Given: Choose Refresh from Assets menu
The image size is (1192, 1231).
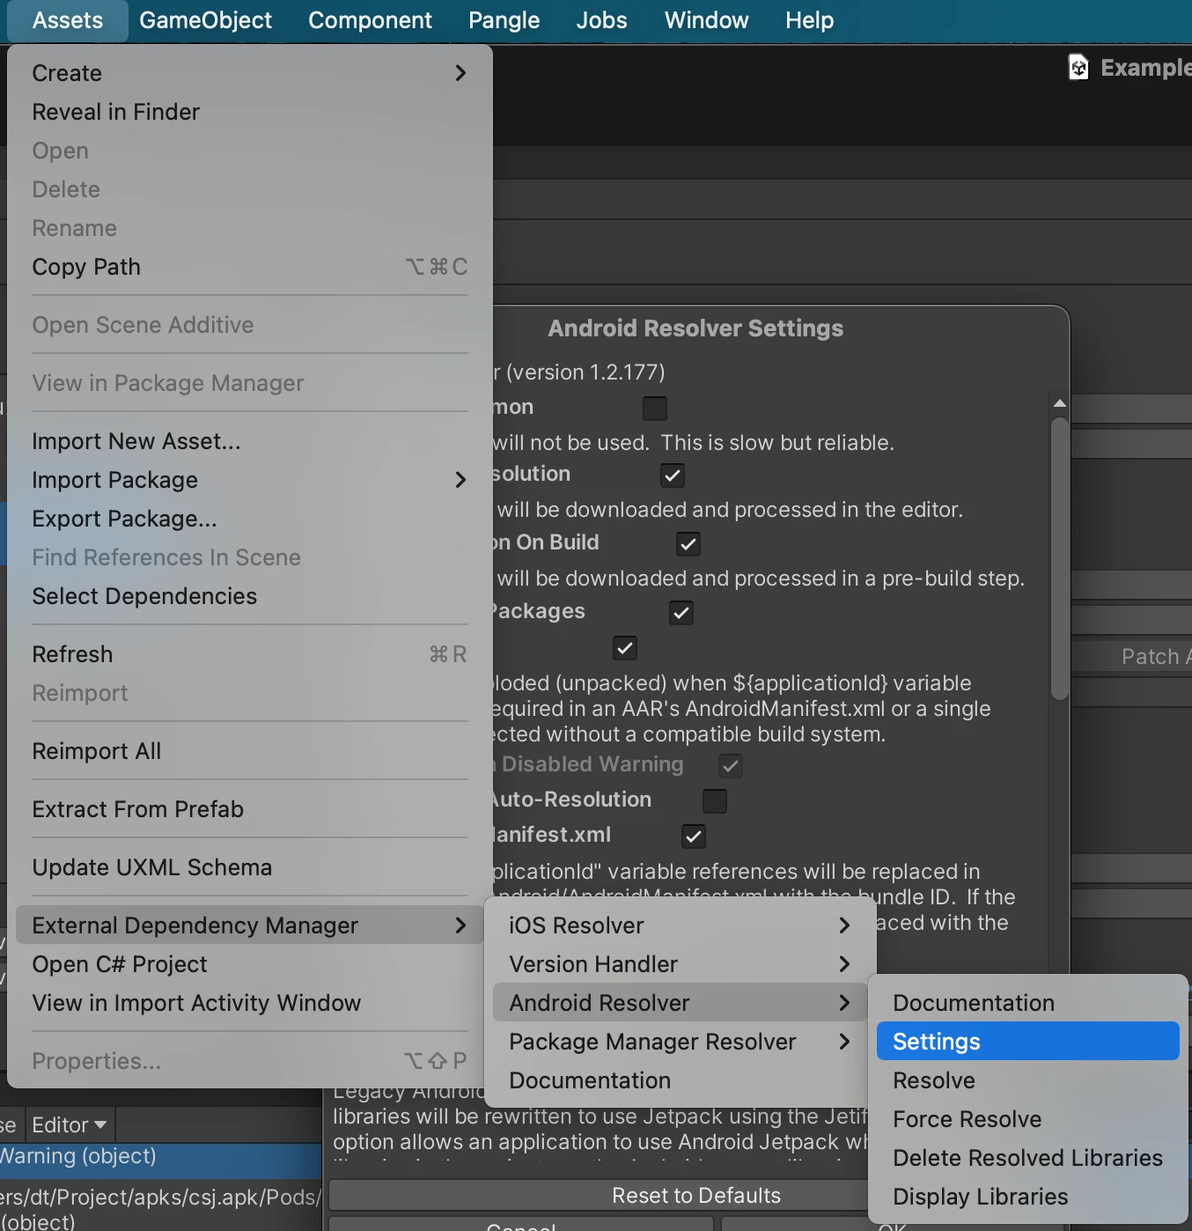Looking at the screenshot, I should [x=250, y=654].
